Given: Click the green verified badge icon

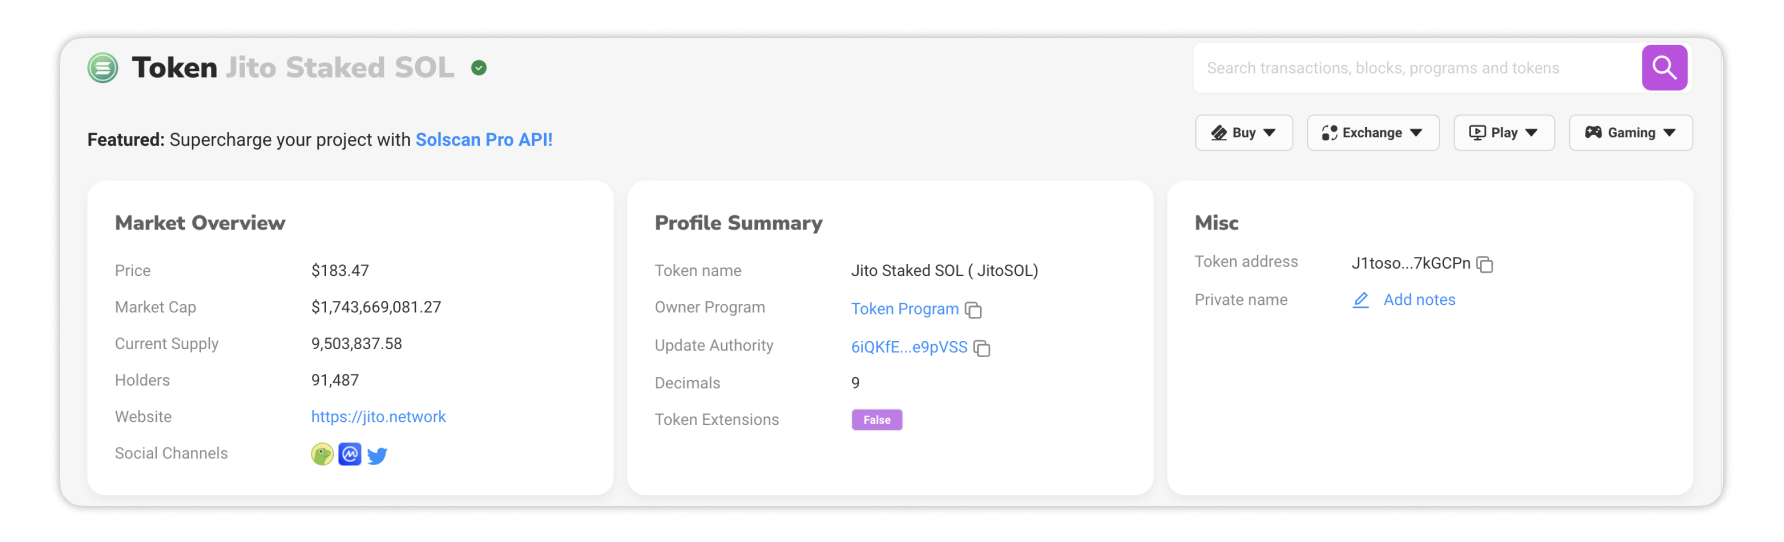Looking at the screenshot, I should (x=479, y=68).
